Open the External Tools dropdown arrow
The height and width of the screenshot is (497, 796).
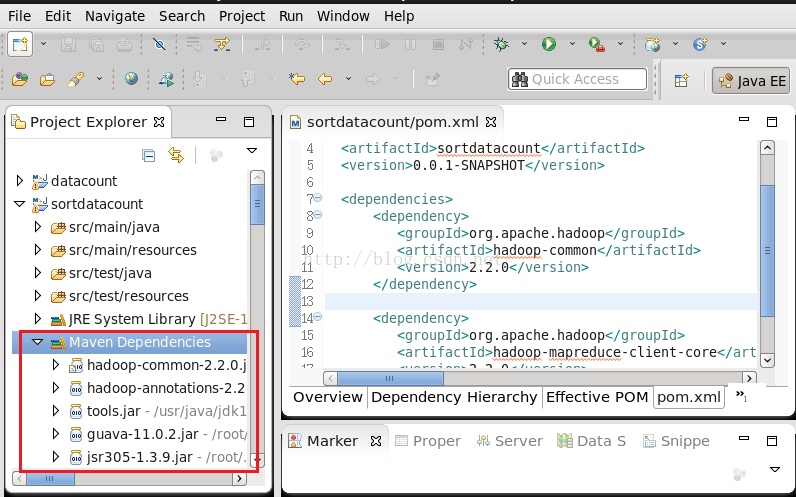(620, 44)
